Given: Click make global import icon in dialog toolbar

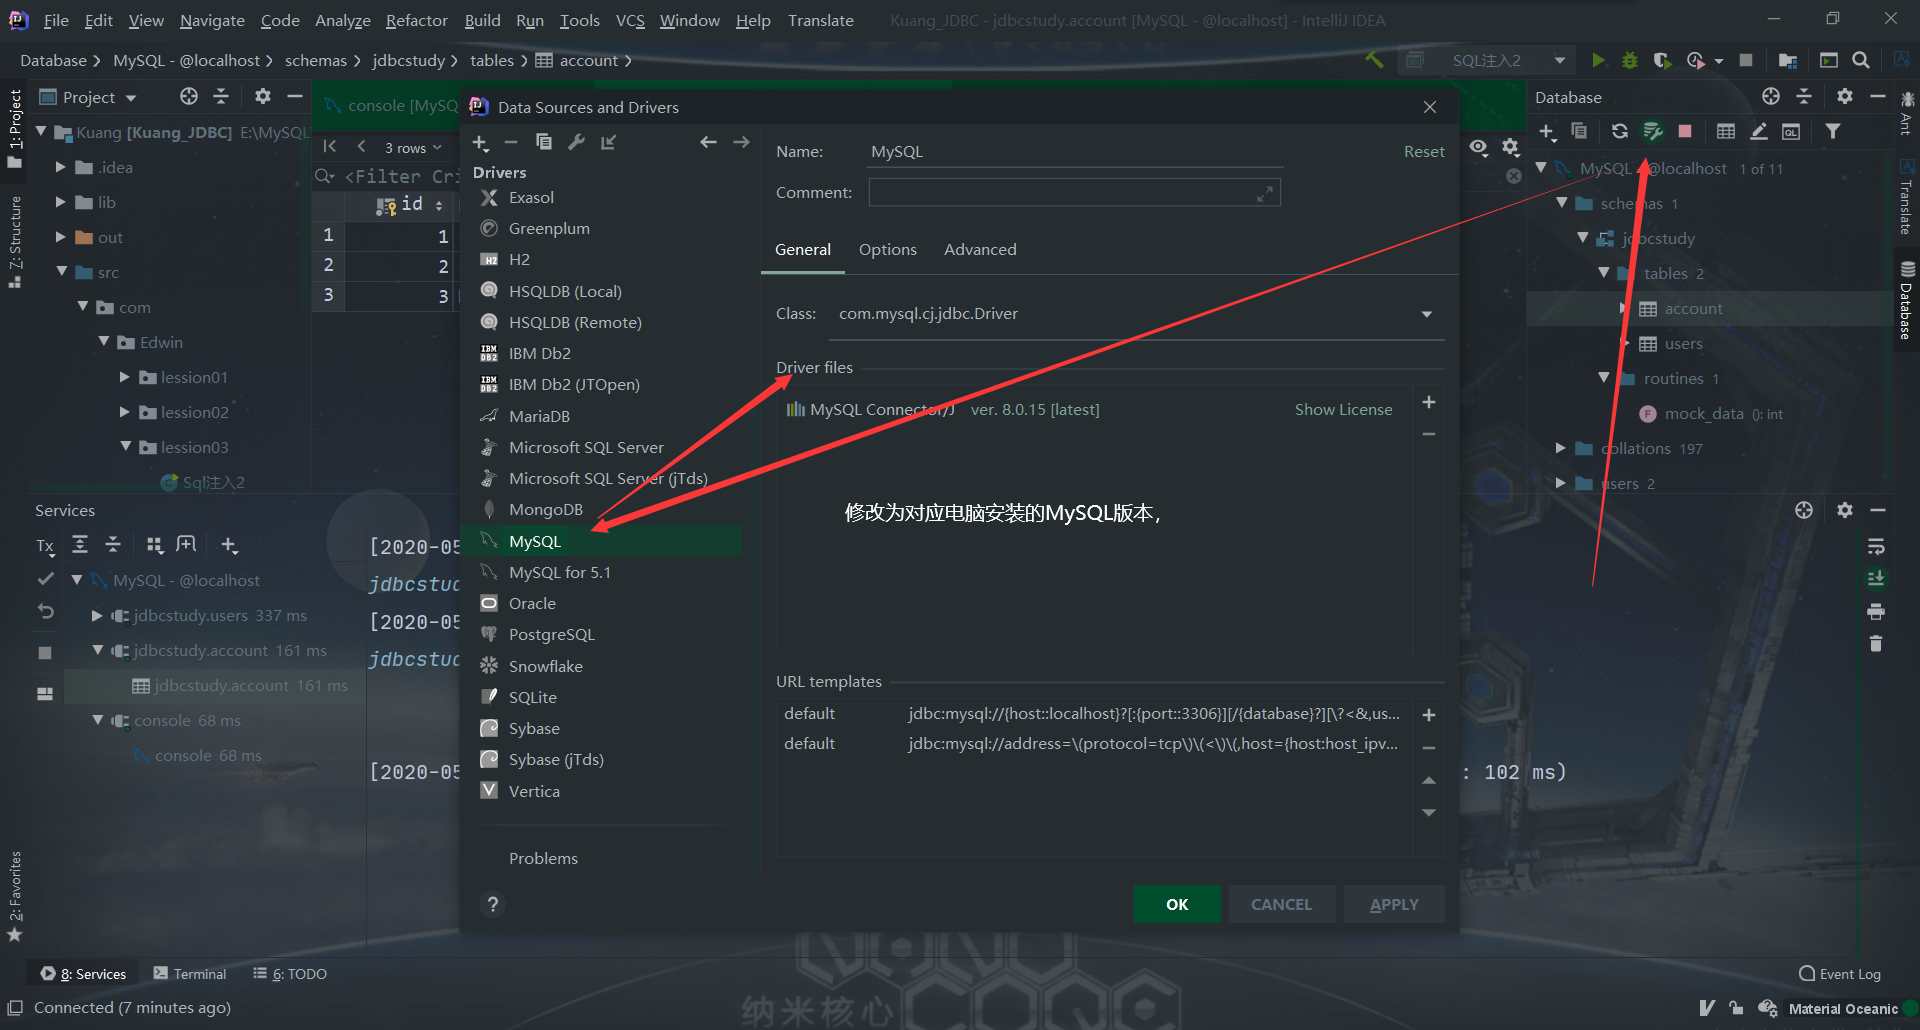Looking at the screenshot, I should [x=608, y=142].
